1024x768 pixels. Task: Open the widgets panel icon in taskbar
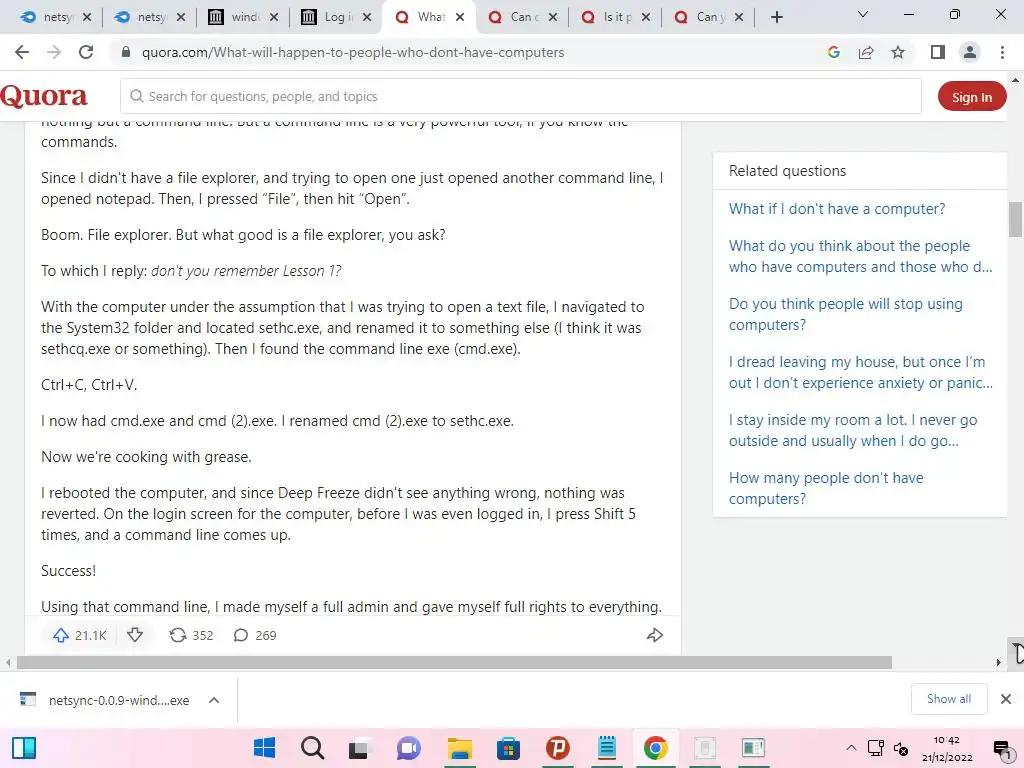24,748
